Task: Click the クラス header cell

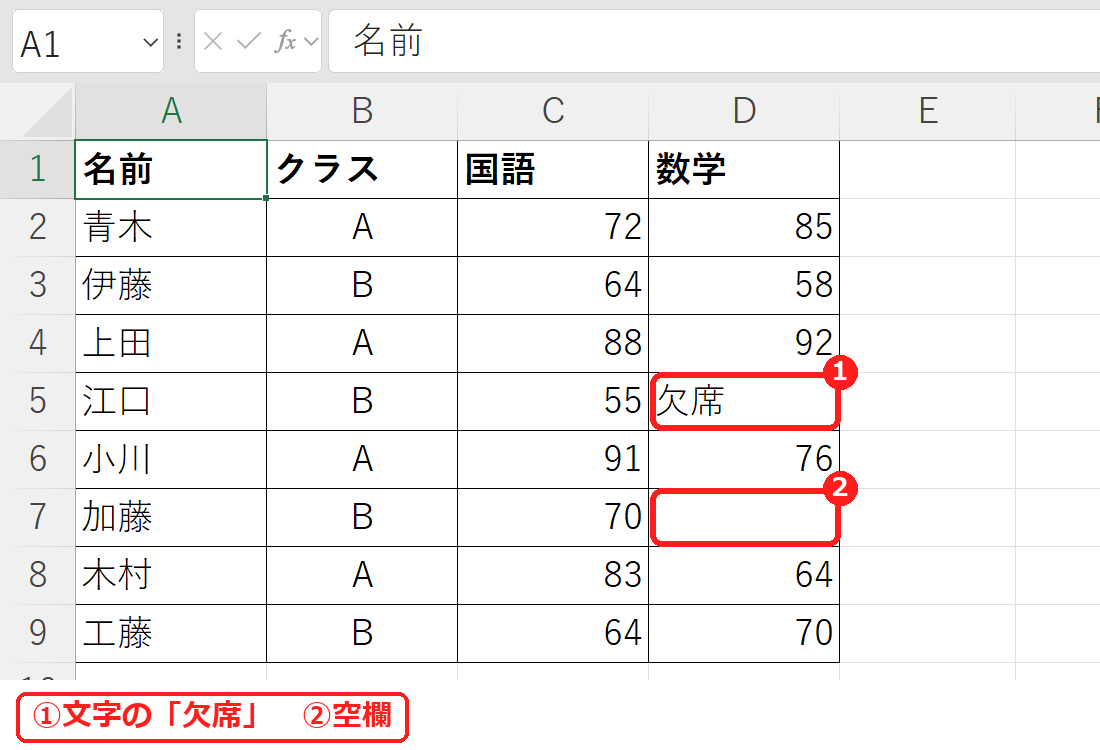Action: 362,169
